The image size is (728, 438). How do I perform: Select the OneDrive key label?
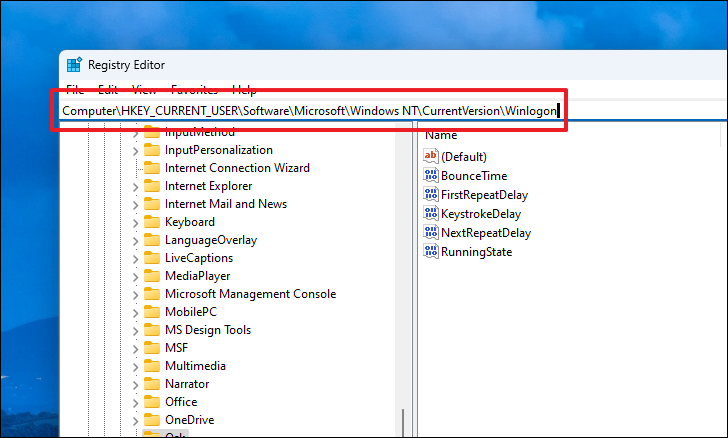pyautogui.click(x=189, y=420)
